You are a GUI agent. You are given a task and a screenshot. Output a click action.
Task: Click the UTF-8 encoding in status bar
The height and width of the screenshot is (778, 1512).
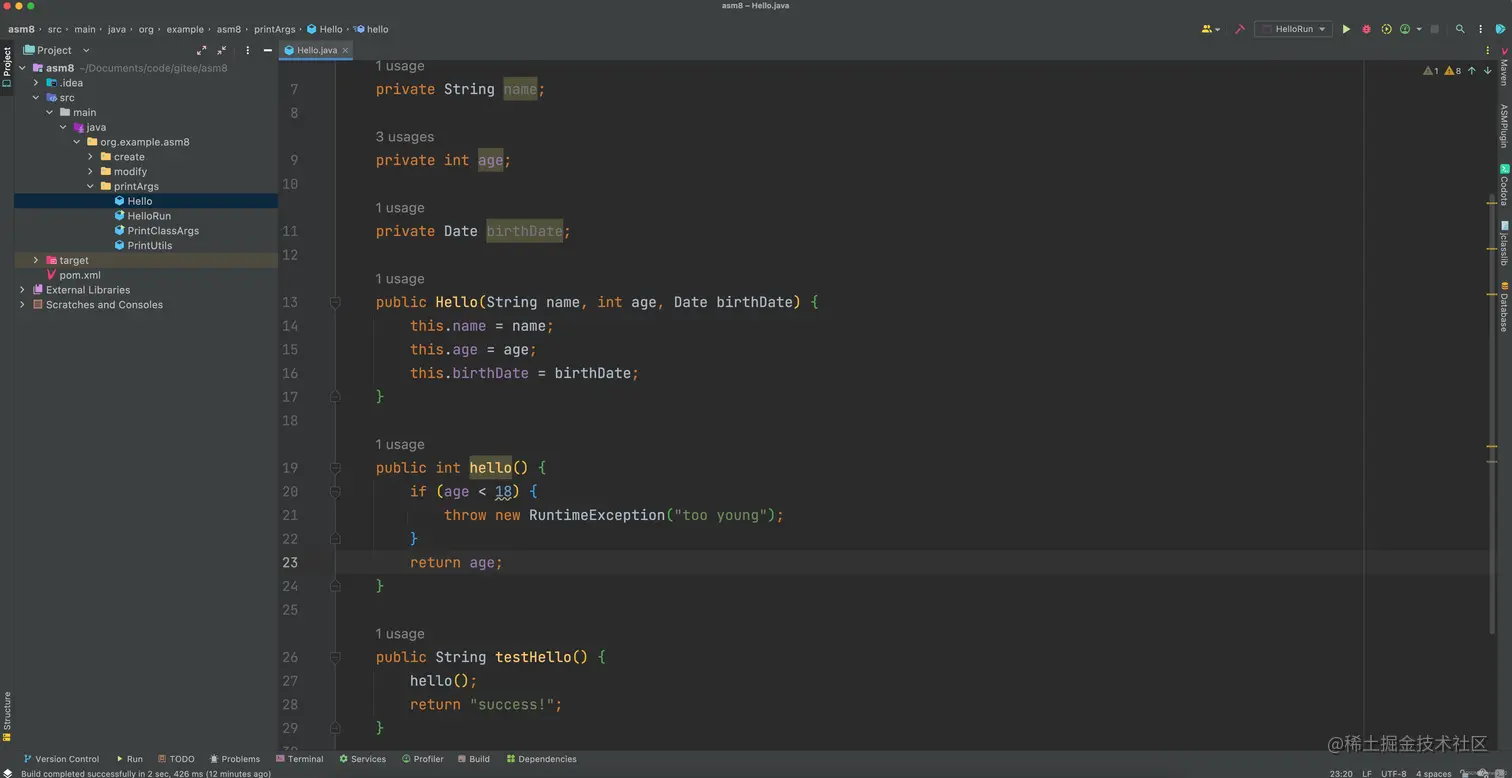[x=1393, y=773]
